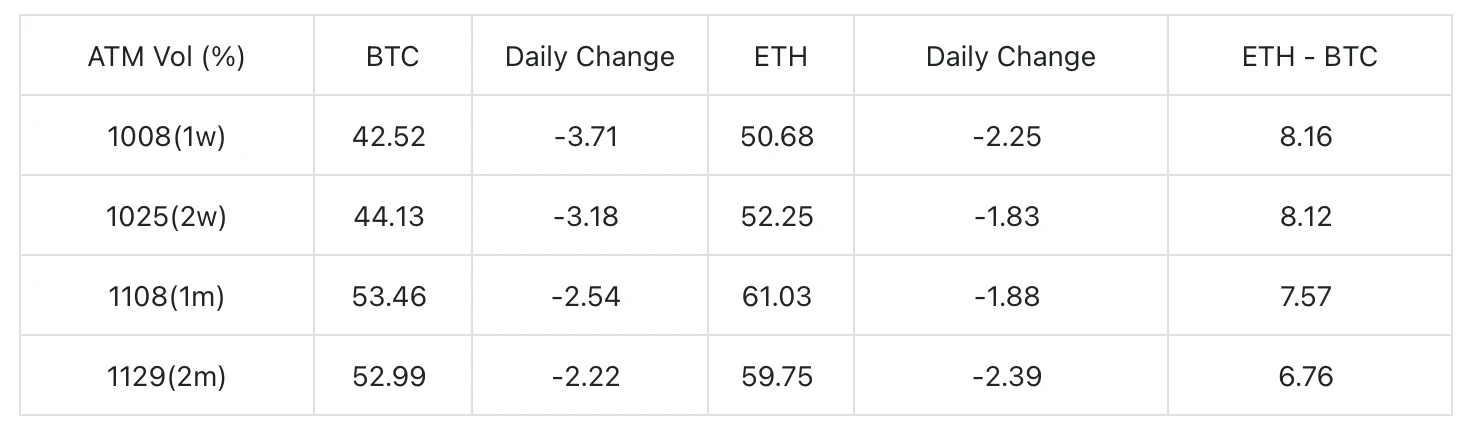The image size is (1476, 436).
Task: Click the 1008(1w) row label
Action: tap(166, 136)
